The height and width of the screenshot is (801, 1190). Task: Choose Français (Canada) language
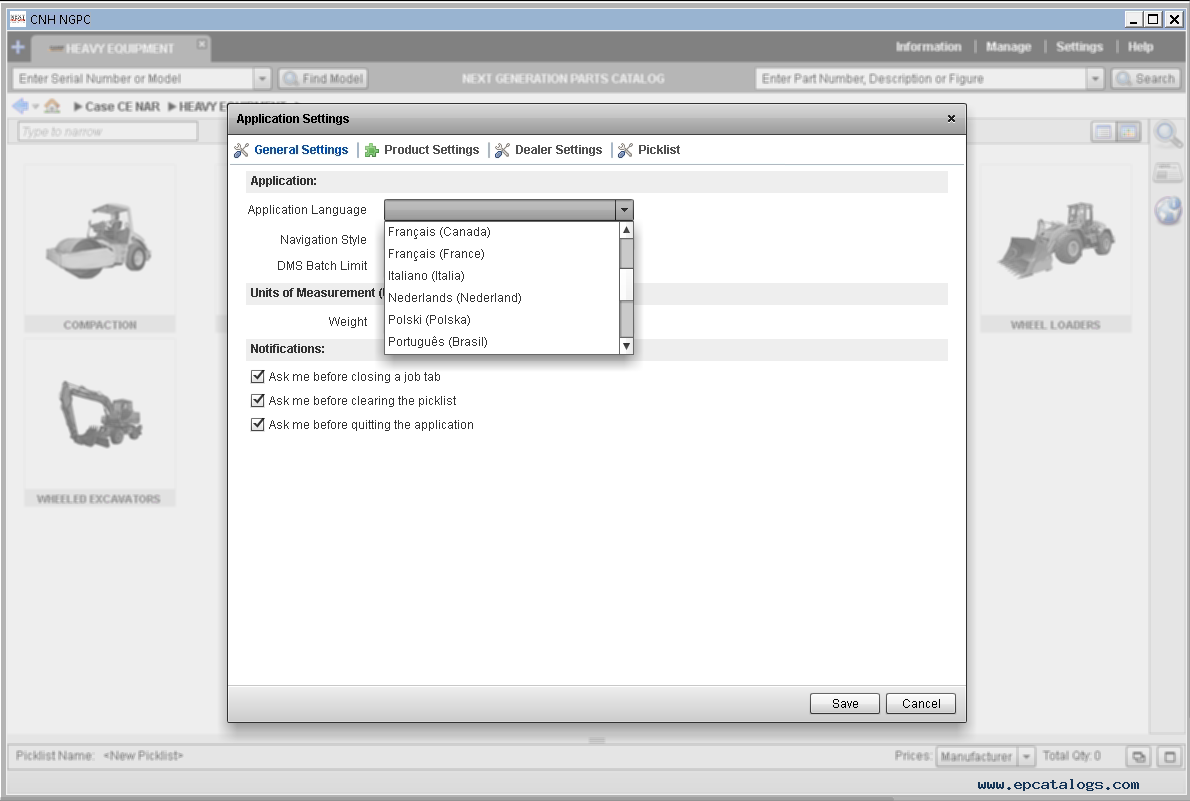pyautogui.click(x=502, y=232)
